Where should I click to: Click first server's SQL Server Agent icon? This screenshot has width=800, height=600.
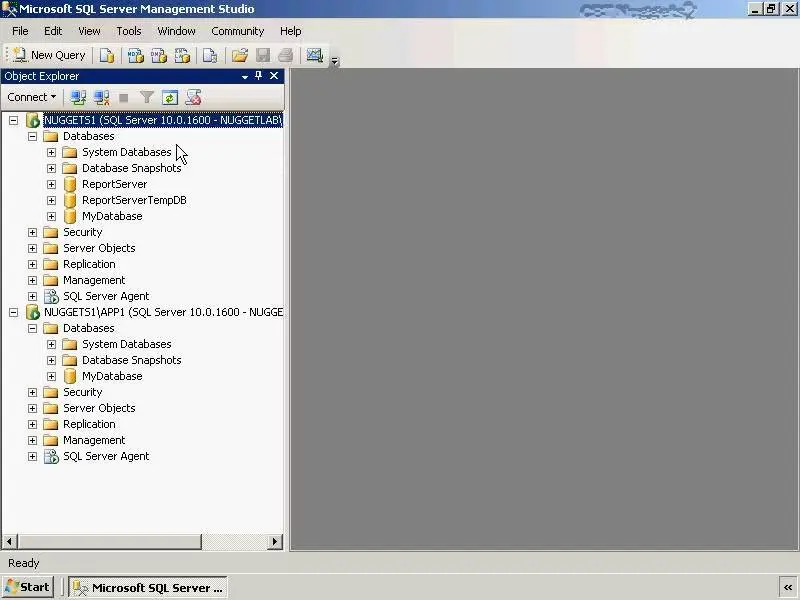(51, 296)
